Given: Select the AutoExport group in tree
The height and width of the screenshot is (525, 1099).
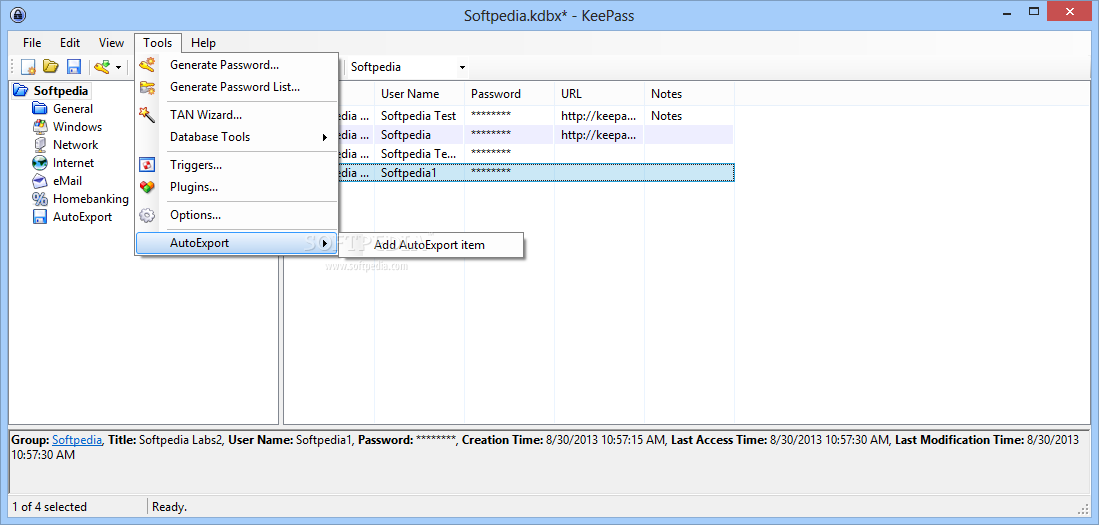Looking at the screenshot, I should point(83,217).
